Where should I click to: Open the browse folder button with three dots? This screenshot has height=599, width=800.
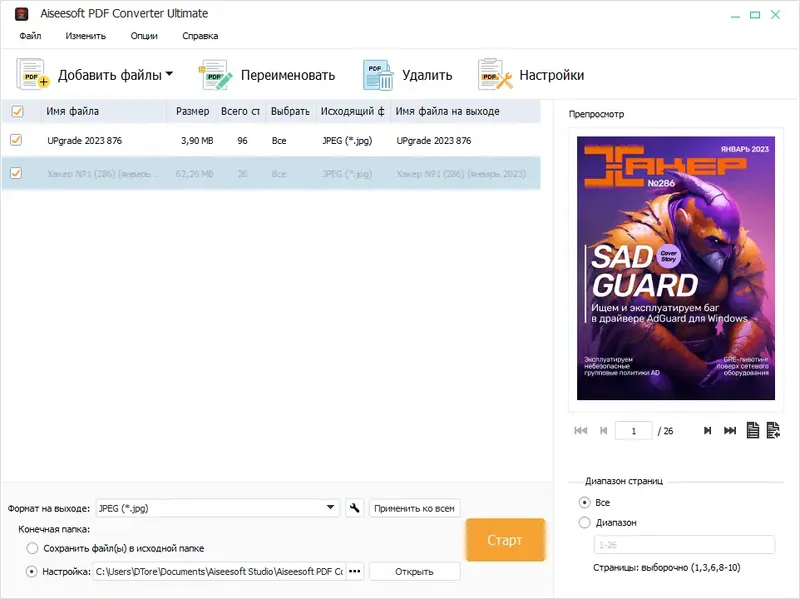click(355, 571)
